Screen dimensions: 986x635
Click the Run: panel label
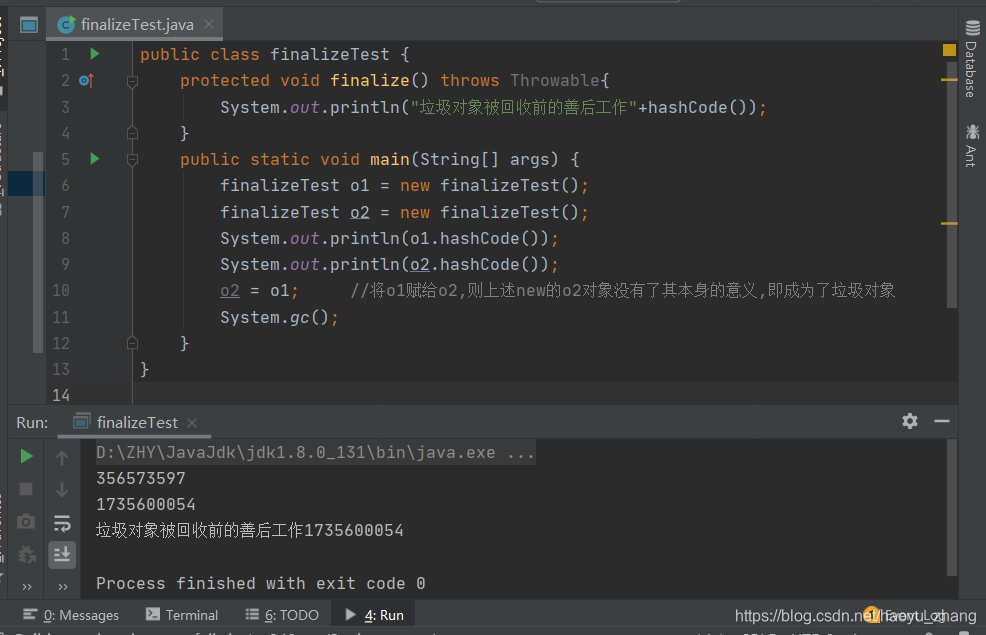tap(32, 422)
